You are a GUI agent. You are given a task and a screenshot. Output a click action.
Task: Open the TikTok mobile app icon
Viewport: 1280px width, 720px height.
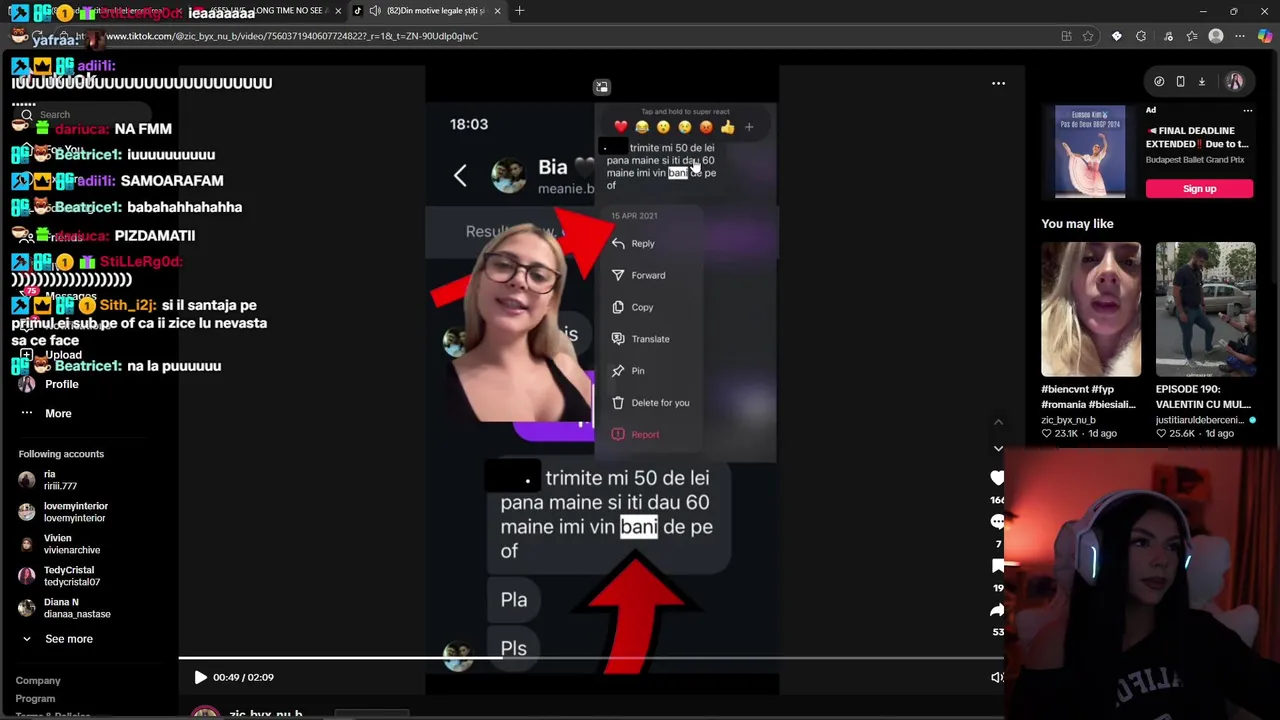1180,82
